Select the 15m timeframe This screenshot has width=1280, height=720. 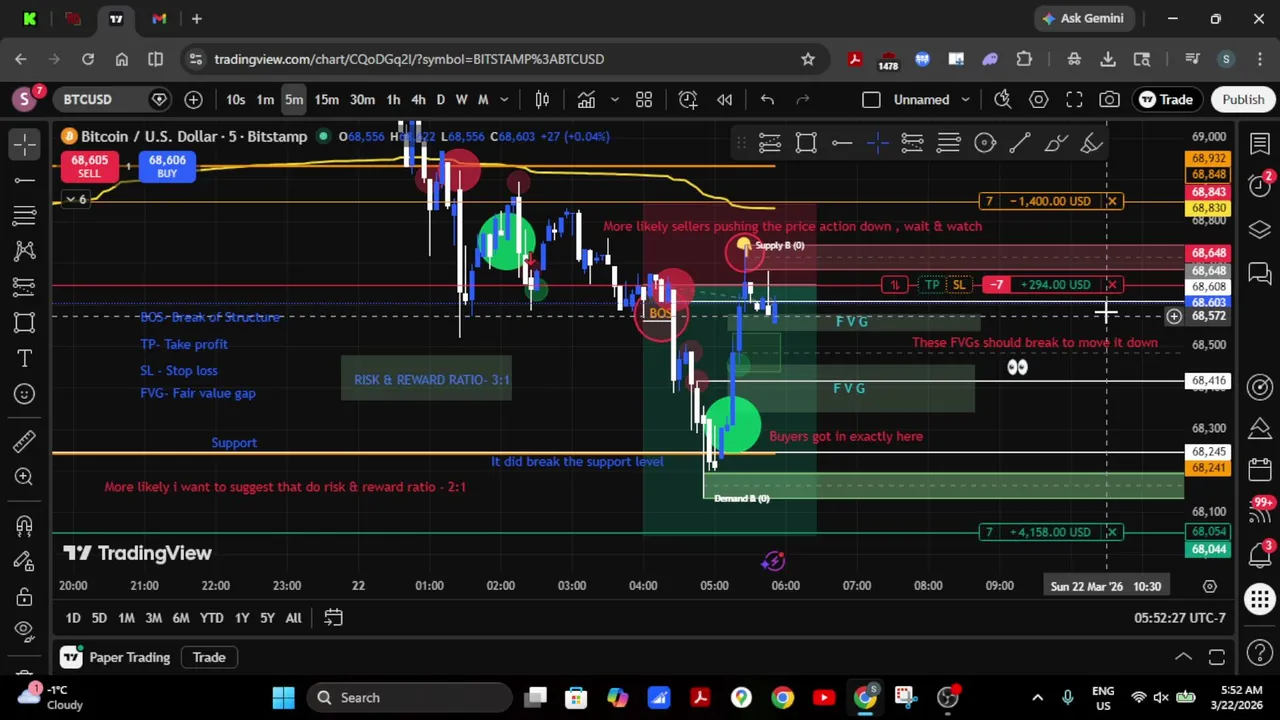[327, 99]
